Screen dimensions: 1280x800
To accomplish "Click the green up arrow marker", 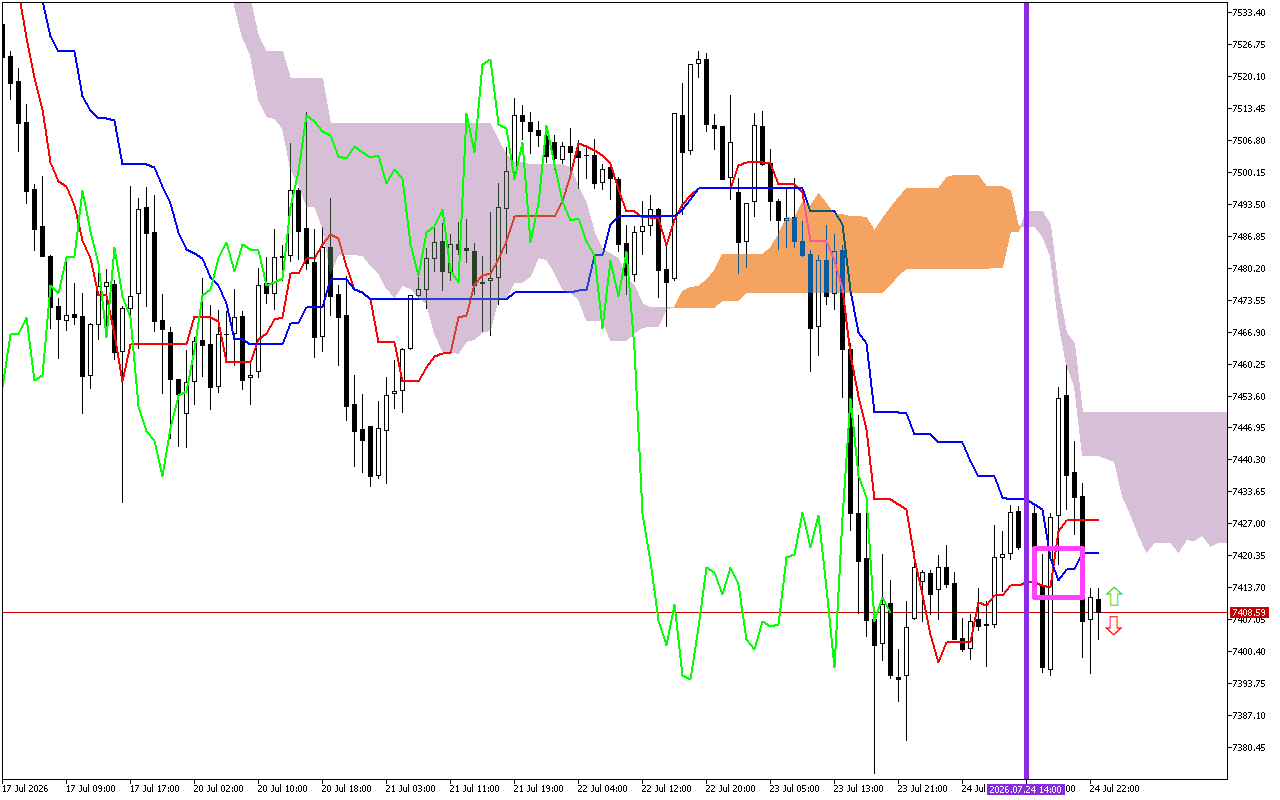I will click(1114, 597).
